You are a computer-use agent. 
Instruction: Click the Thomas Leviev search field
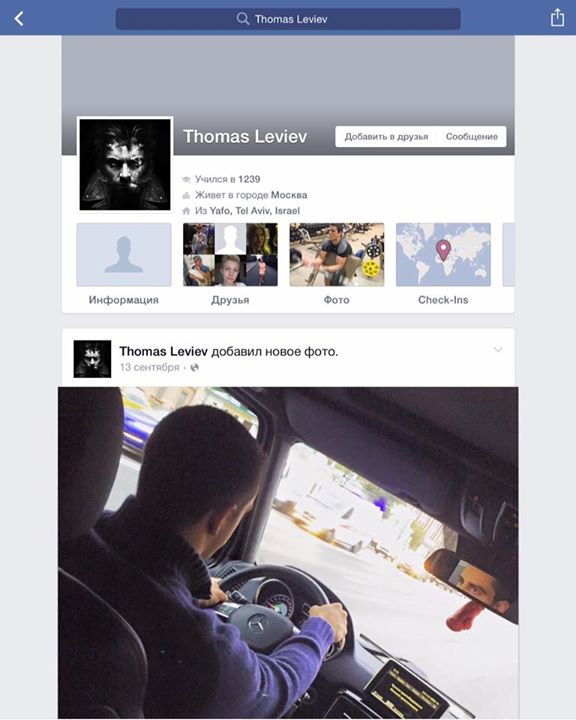[x=288, y=19]
